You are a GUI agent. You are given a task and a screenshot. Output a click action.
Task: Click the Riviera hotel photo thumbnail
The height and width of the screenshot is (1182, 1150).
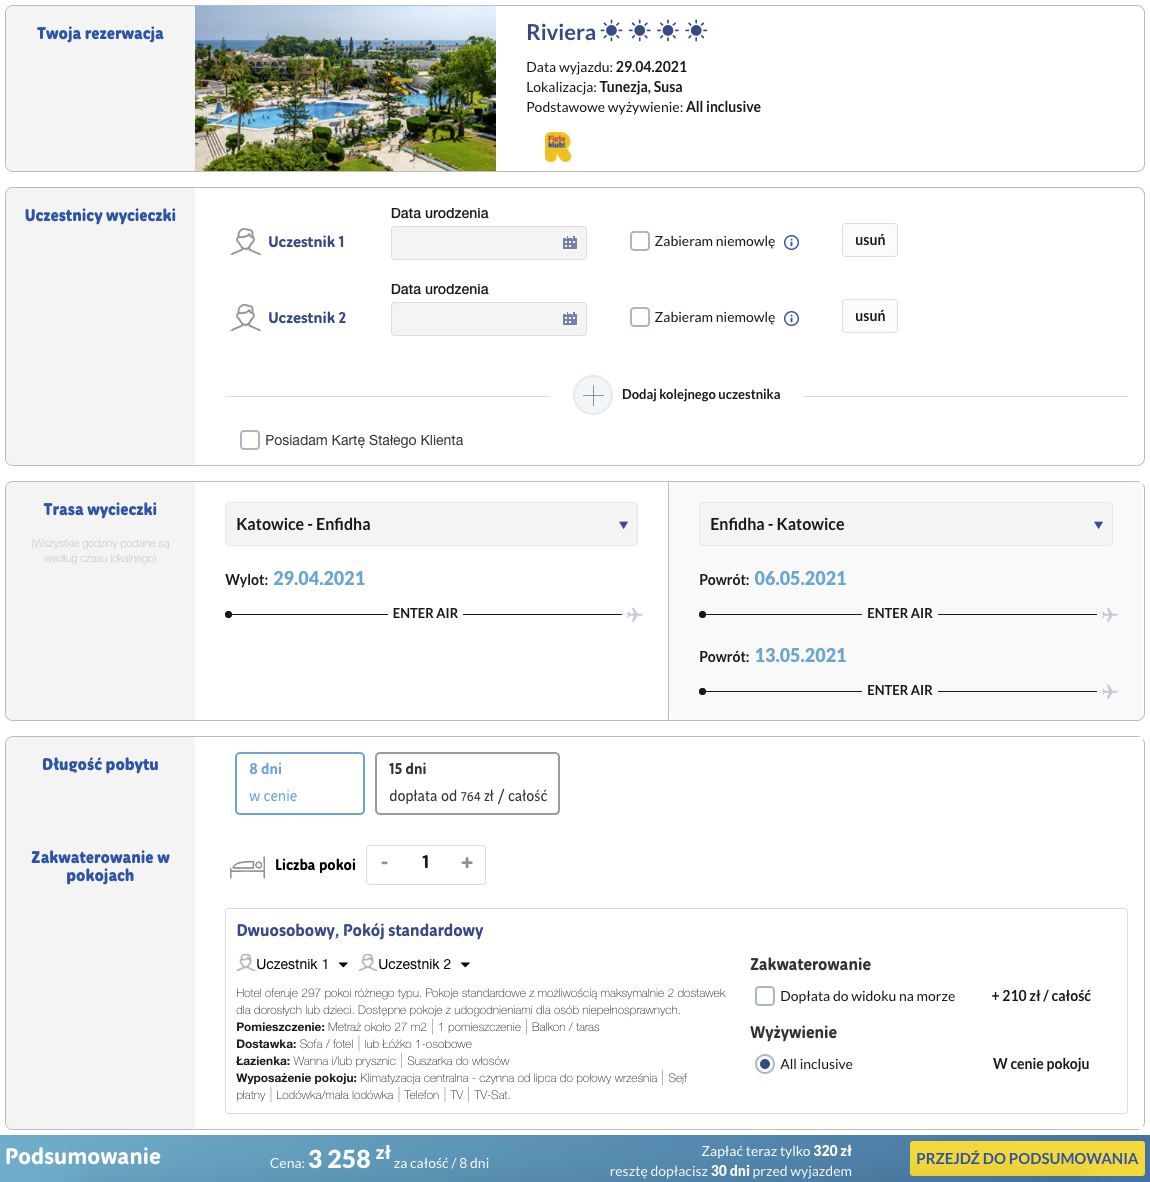(x=345, y=89)
